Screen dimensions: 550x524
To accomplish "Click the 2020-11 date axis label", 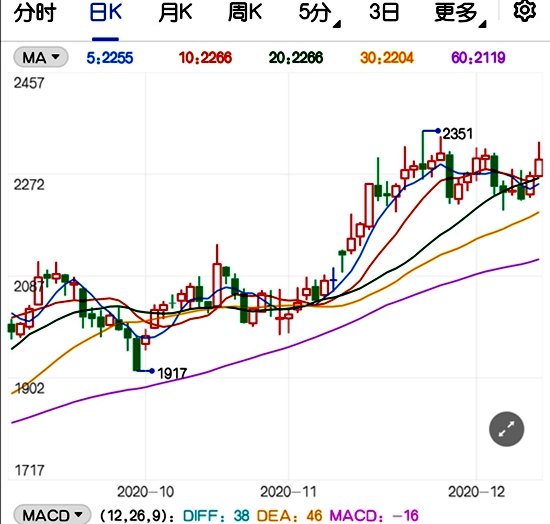I will 288,492.
